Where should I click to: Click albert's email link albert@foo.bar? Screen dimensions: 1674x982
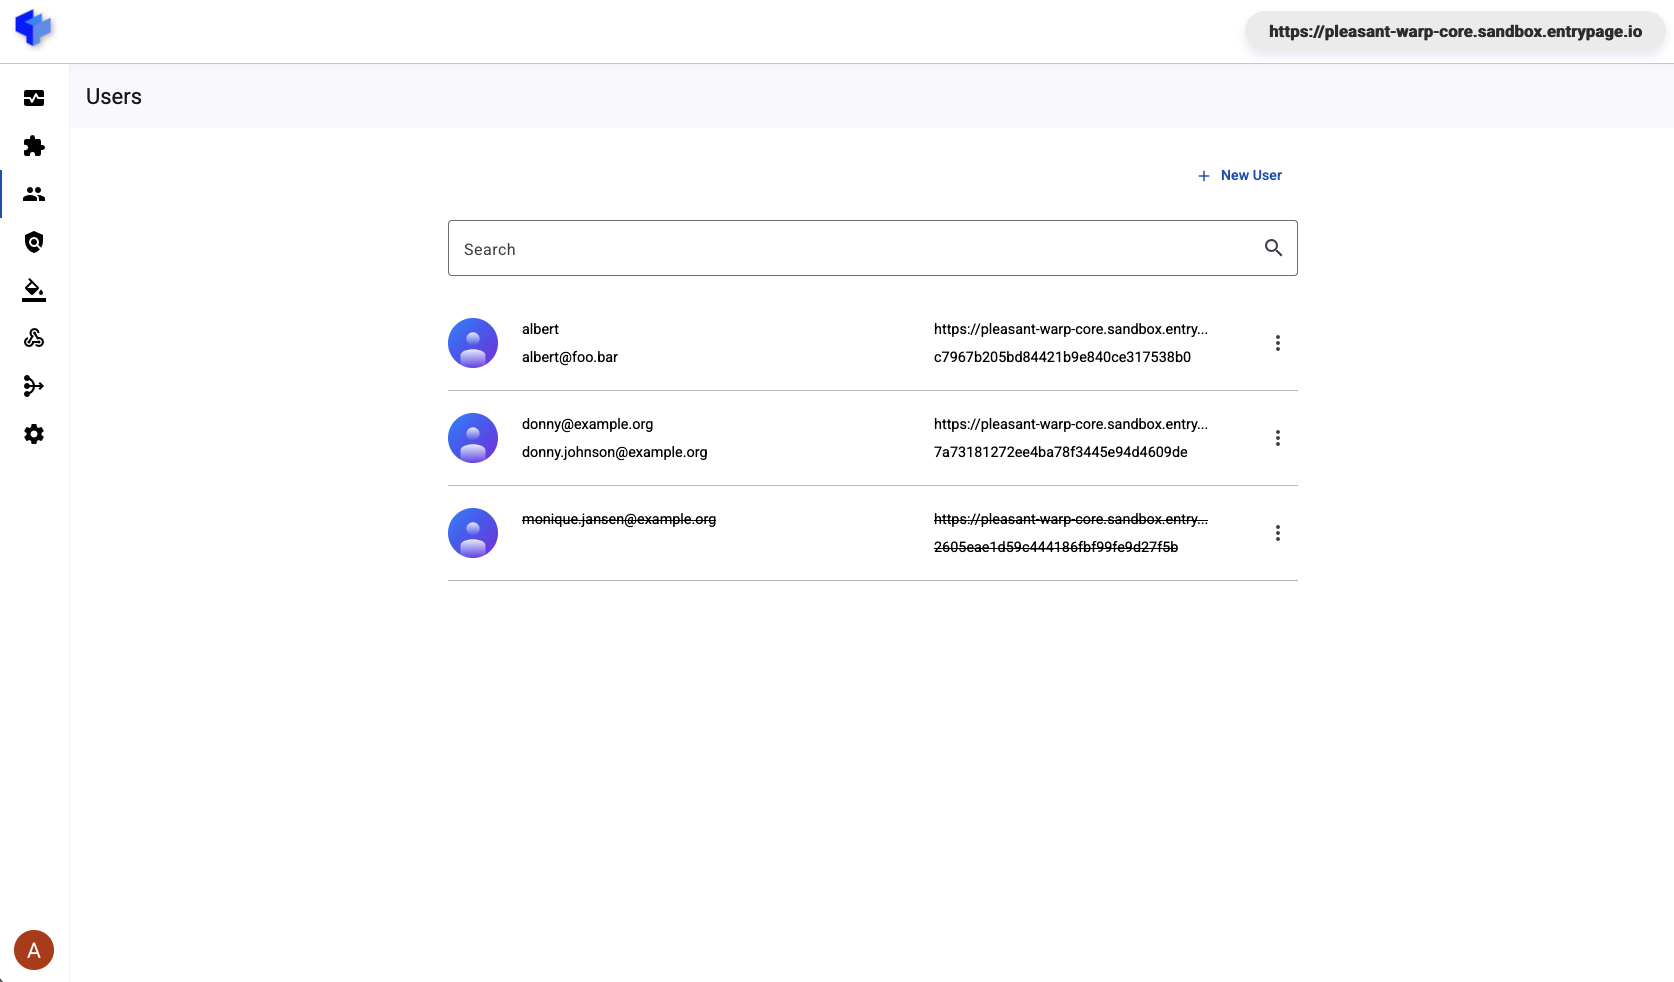(x=569, y=357)
